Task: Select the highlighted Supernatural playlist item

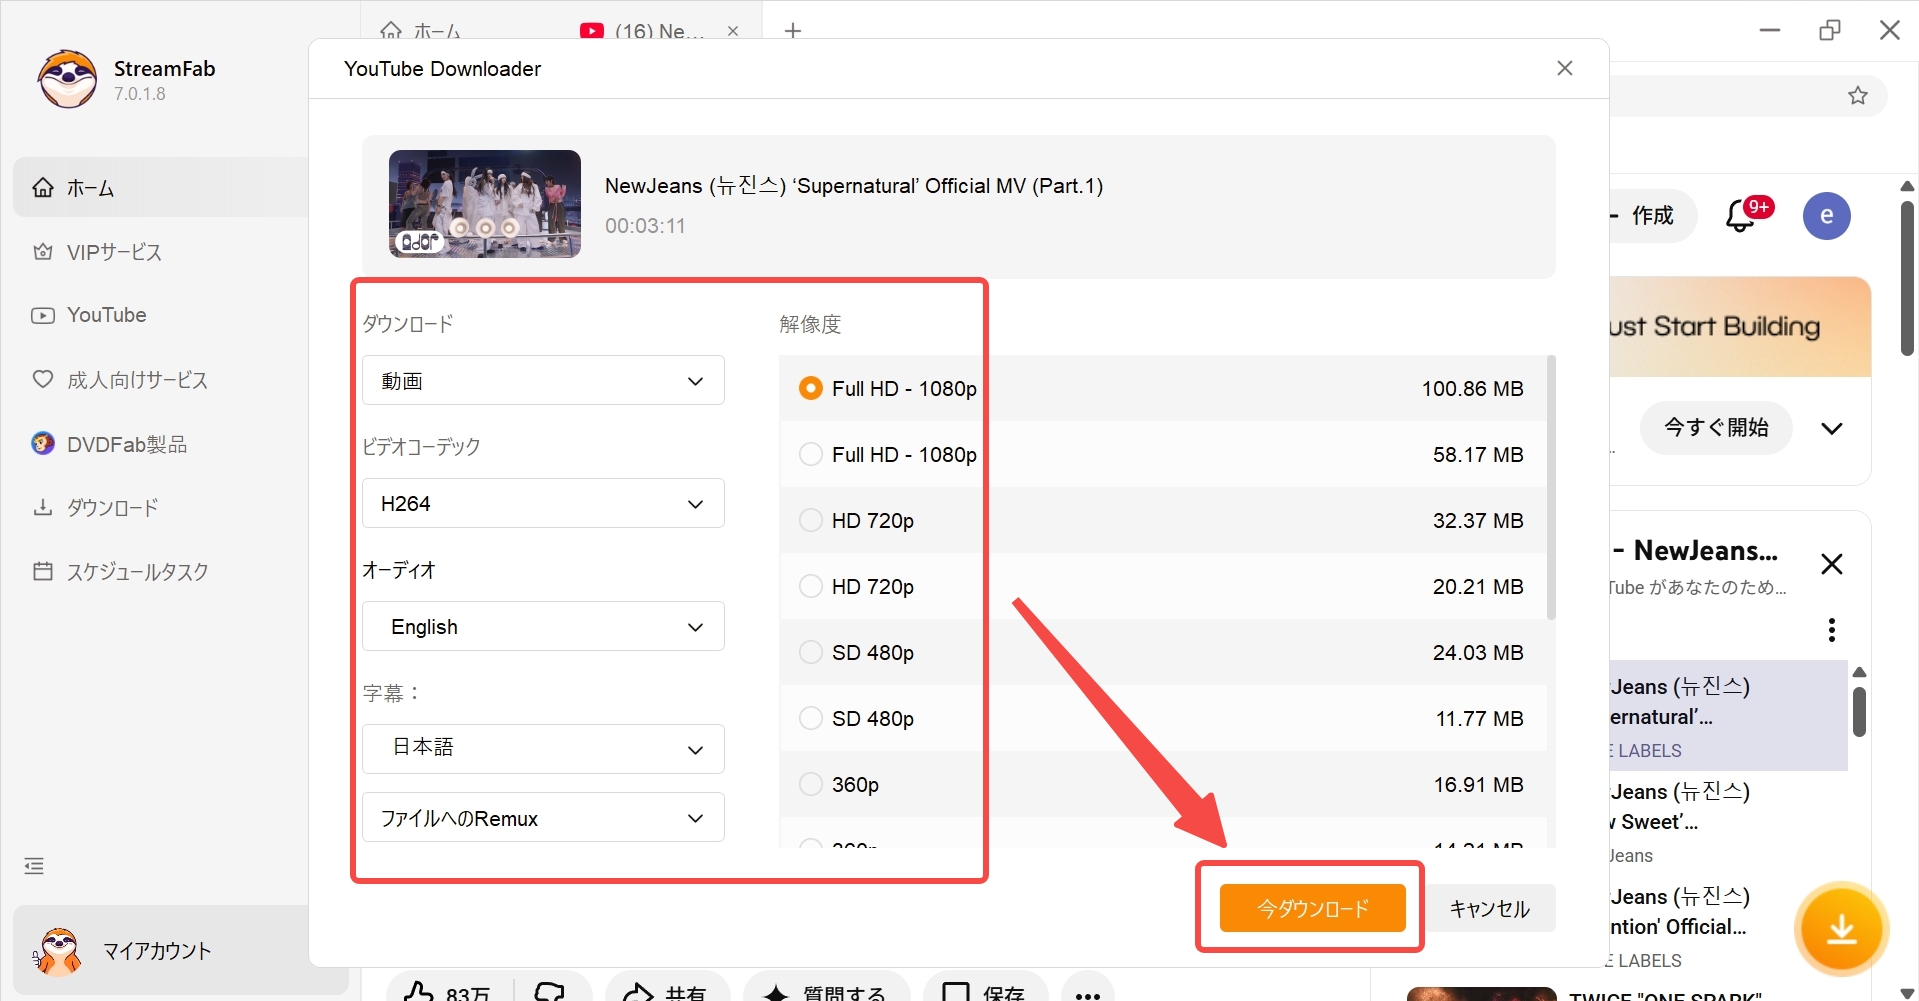Action: pos(1729,716)
